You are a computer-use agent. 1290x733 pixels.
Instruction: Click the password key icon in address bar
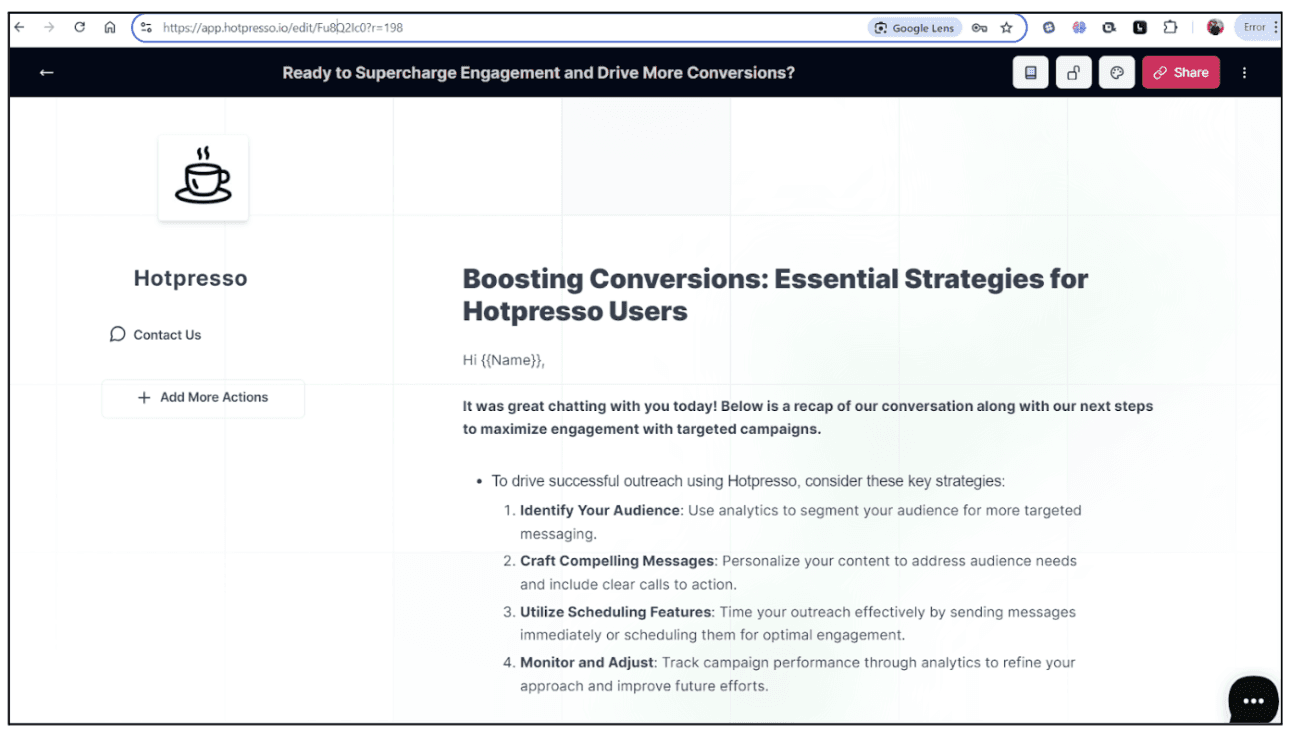pyautogui.click(x=980, y=28)
